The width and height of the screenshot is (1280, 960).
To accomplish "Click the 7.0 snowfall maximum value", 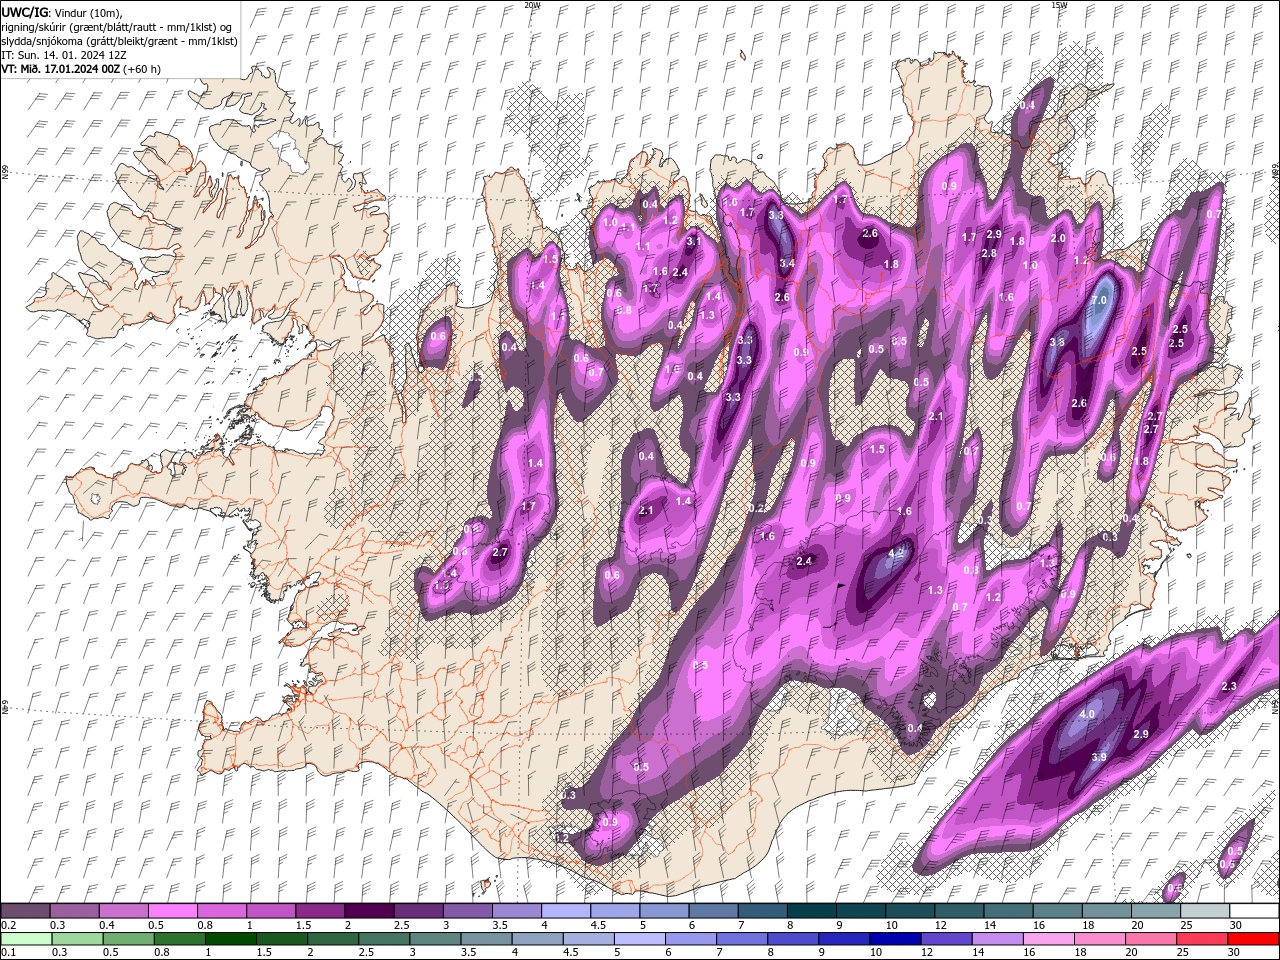I will pyautogui.click(x=1100, y=300).
